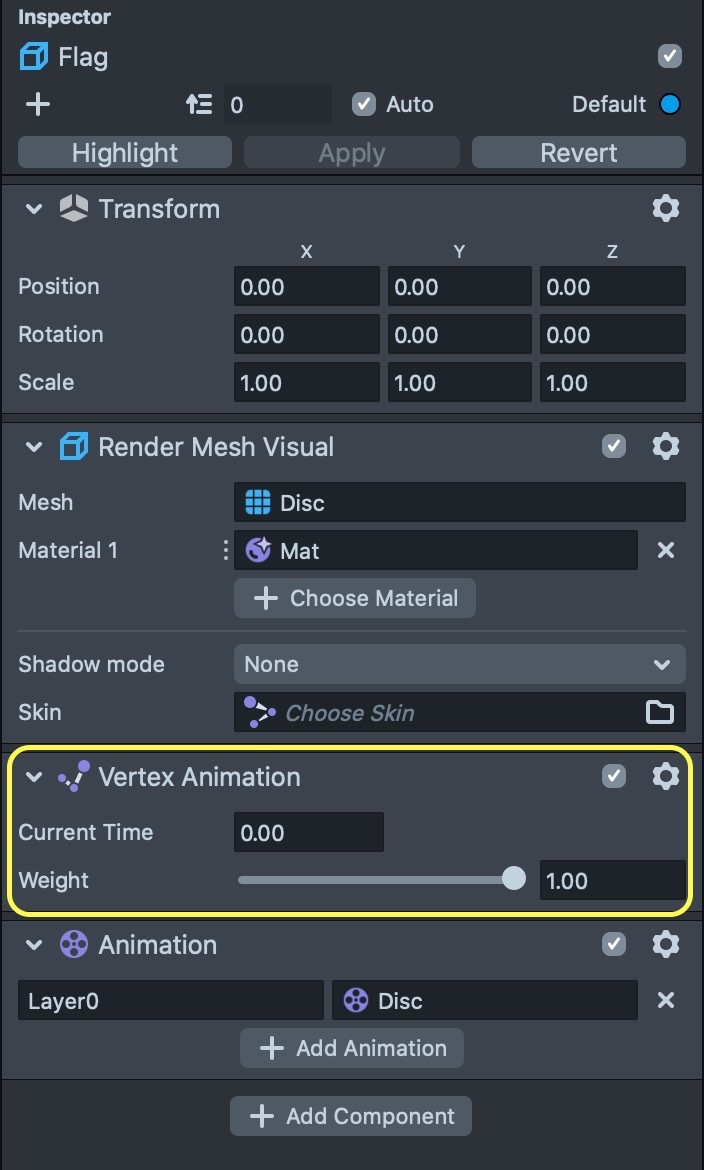Click the Add Component button
The width and height of the screenshot is (704, 1170).
click(x=351, y=1116)
